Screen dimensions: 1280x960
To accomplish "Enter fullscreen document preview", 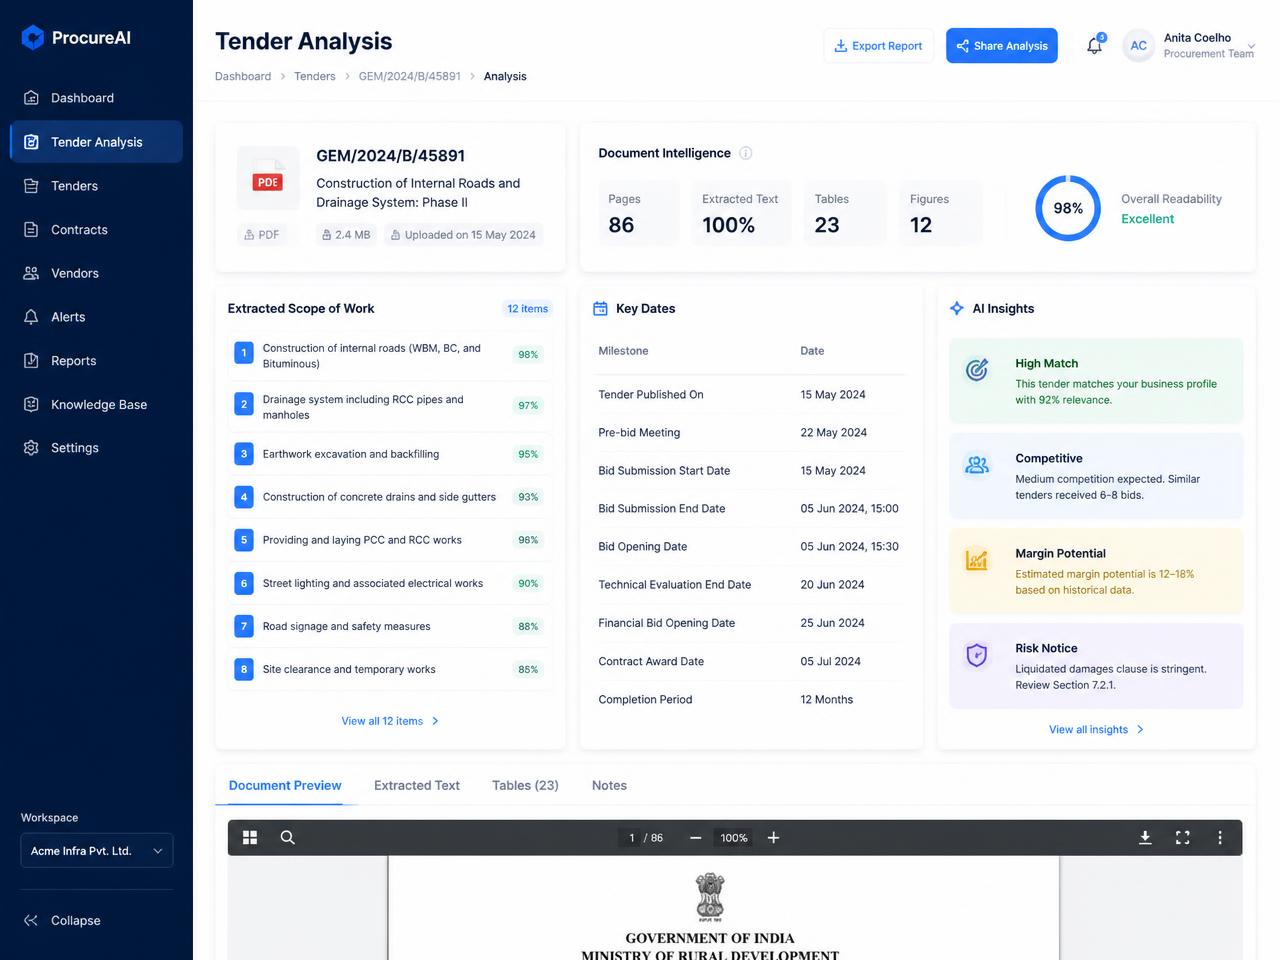I will (1183, 838).
